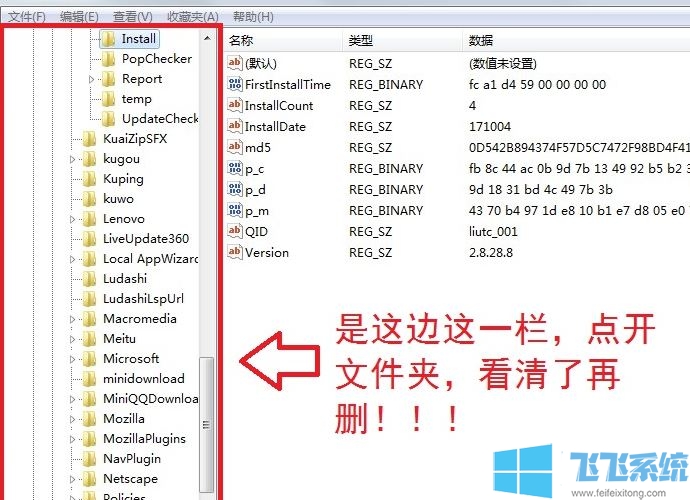Viewport: 690px width, 500px height.
Task: Open the 查看(V) menu
Action: coord(132,17)
